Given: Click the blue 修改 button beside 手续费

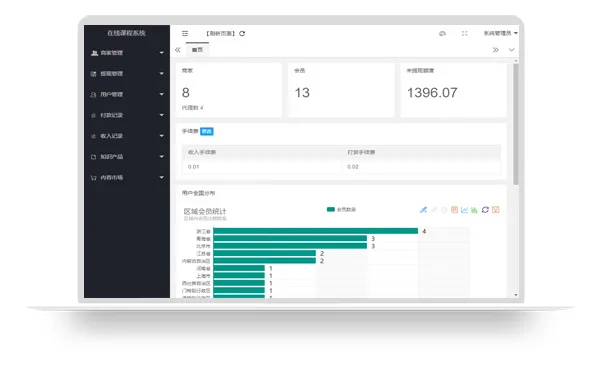Looking at the screenshot, I should pos(207,131).
